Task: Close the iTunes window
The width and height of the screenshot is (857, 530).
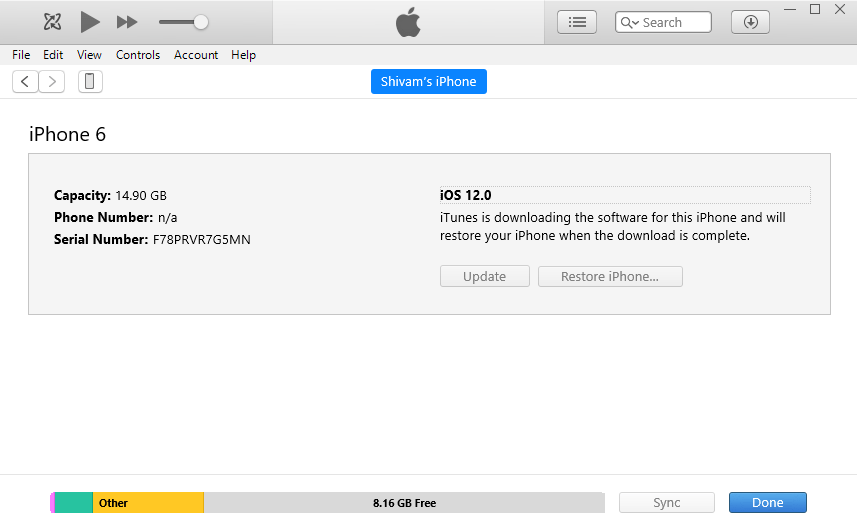Action: click(x=840, y=9)
